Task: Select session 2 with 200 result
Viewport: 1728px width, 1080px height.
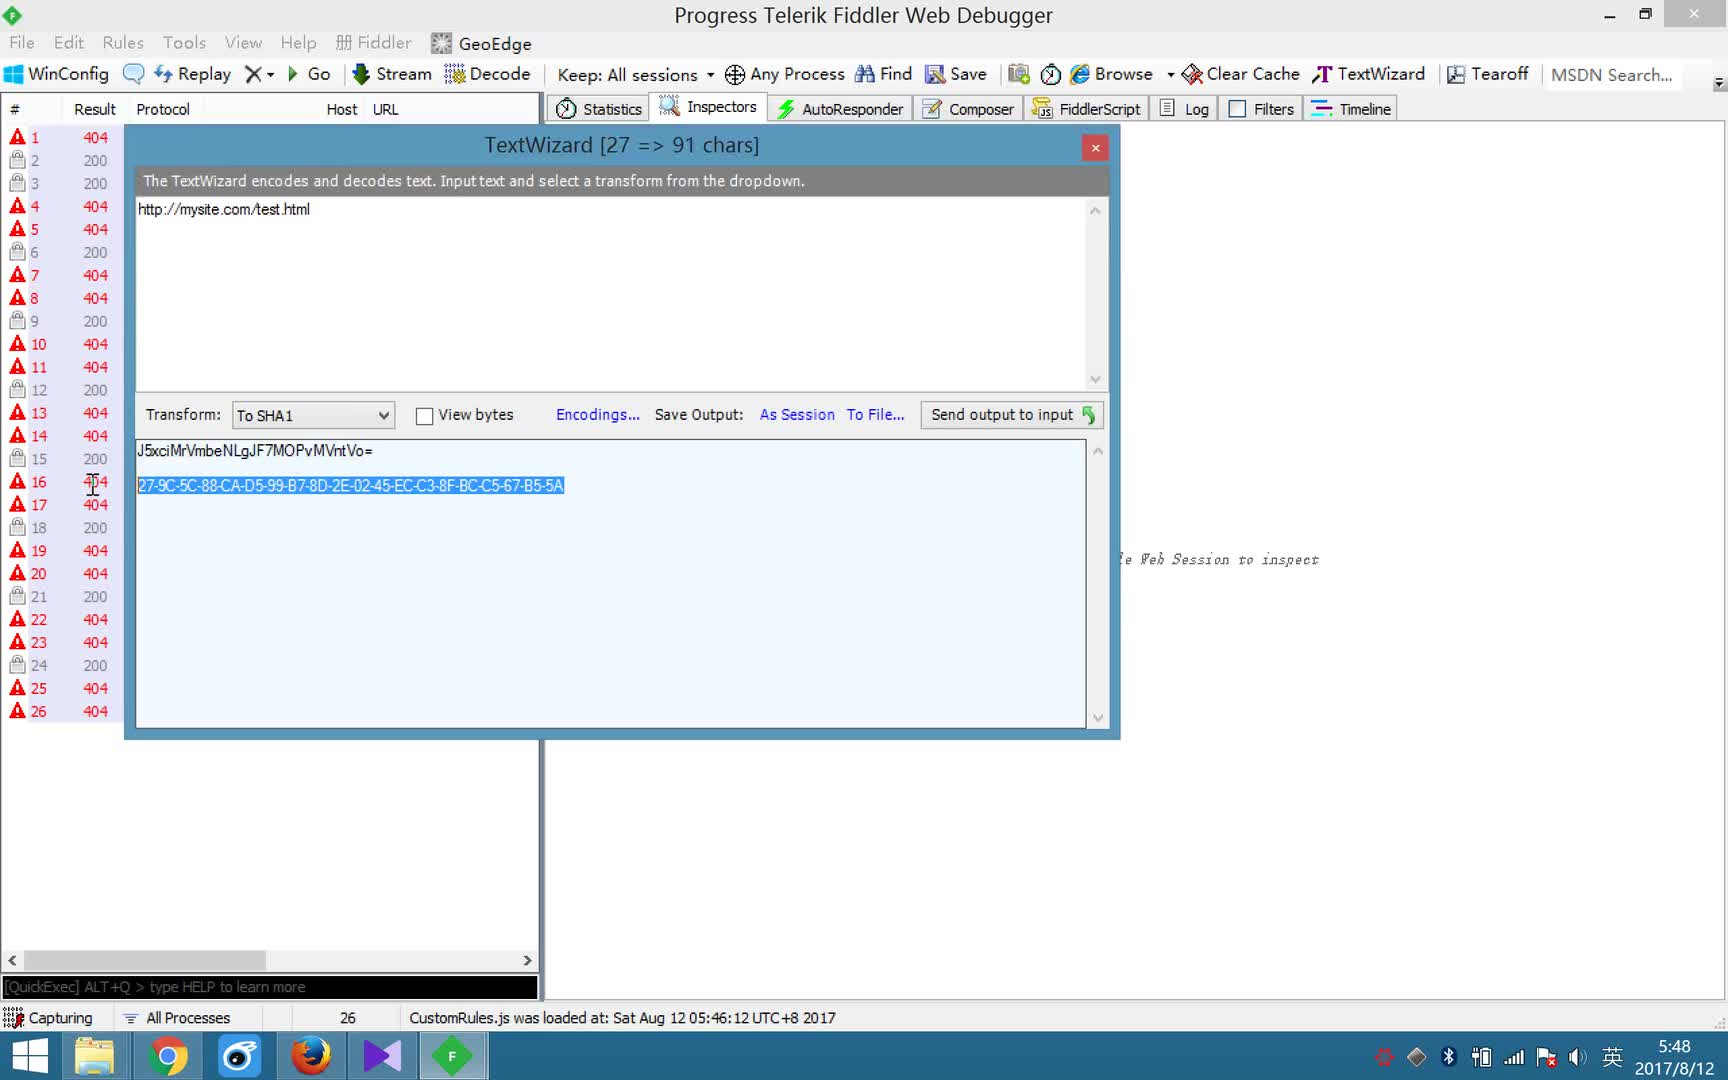Action: coord(62,161)
